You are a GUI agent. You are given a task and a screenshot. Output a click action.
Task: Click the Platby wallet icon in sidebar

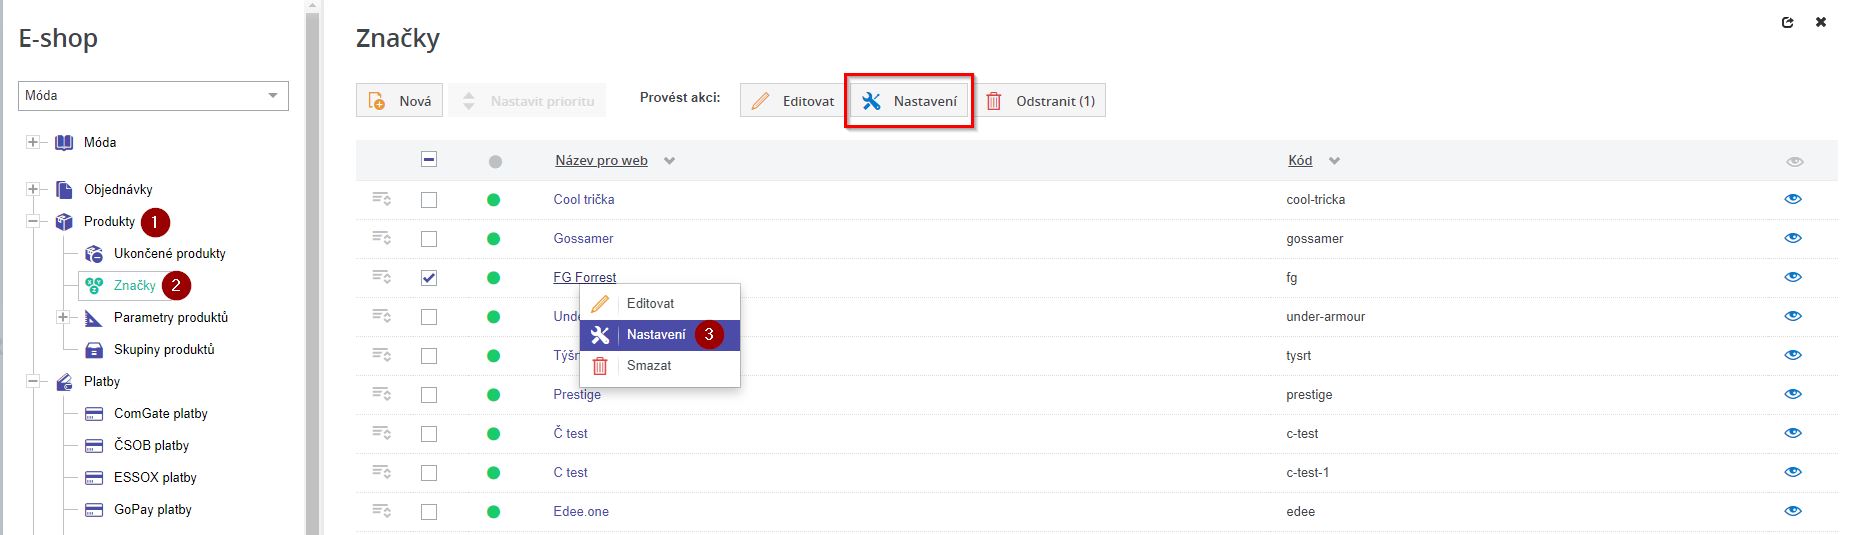point(64,382)
